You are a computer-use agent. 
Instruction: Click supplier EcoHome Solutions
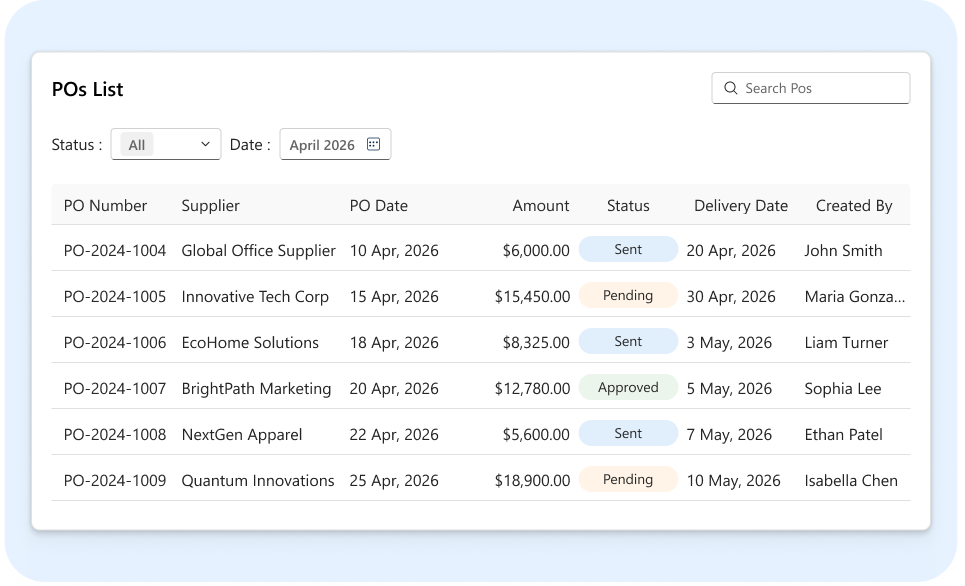pos(250,343)
